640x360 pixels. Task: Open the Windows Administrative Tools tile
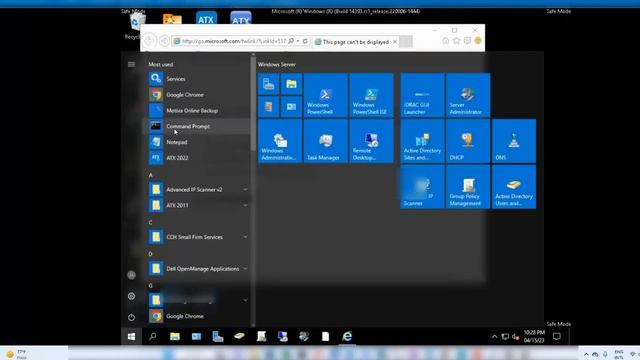(280, 141)
